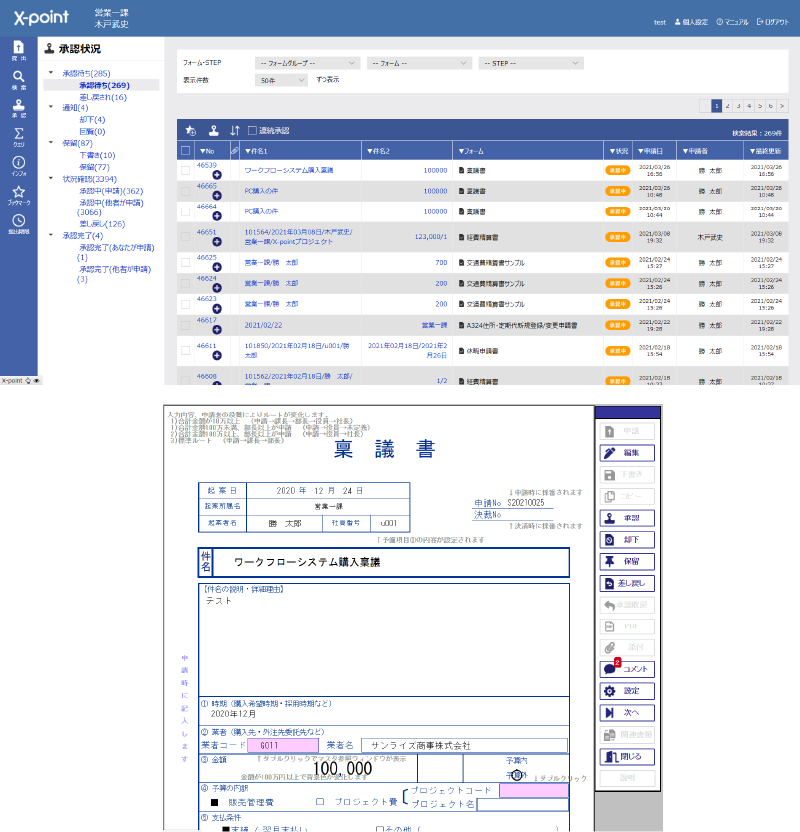Check the checkbox for row 46664

click(186, 212)
